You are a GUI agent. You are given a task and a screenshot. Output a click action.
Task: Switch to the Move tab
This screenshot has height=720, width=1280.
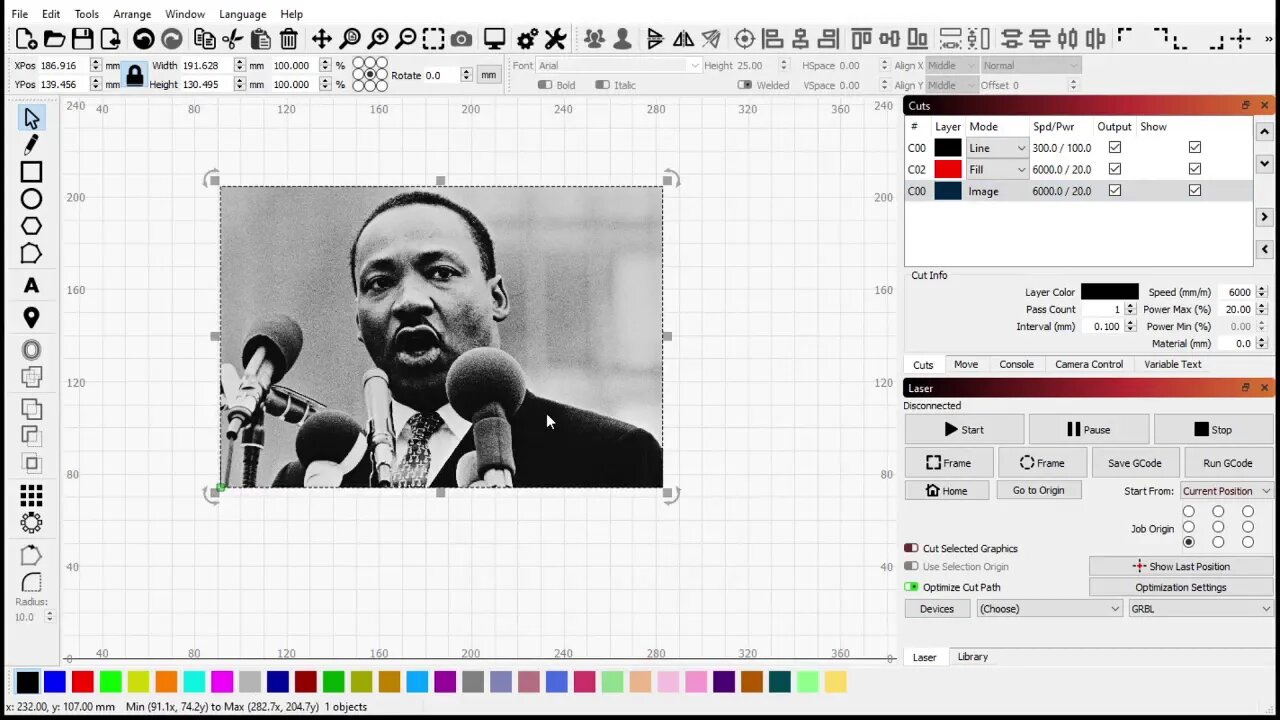click(966, 365)
